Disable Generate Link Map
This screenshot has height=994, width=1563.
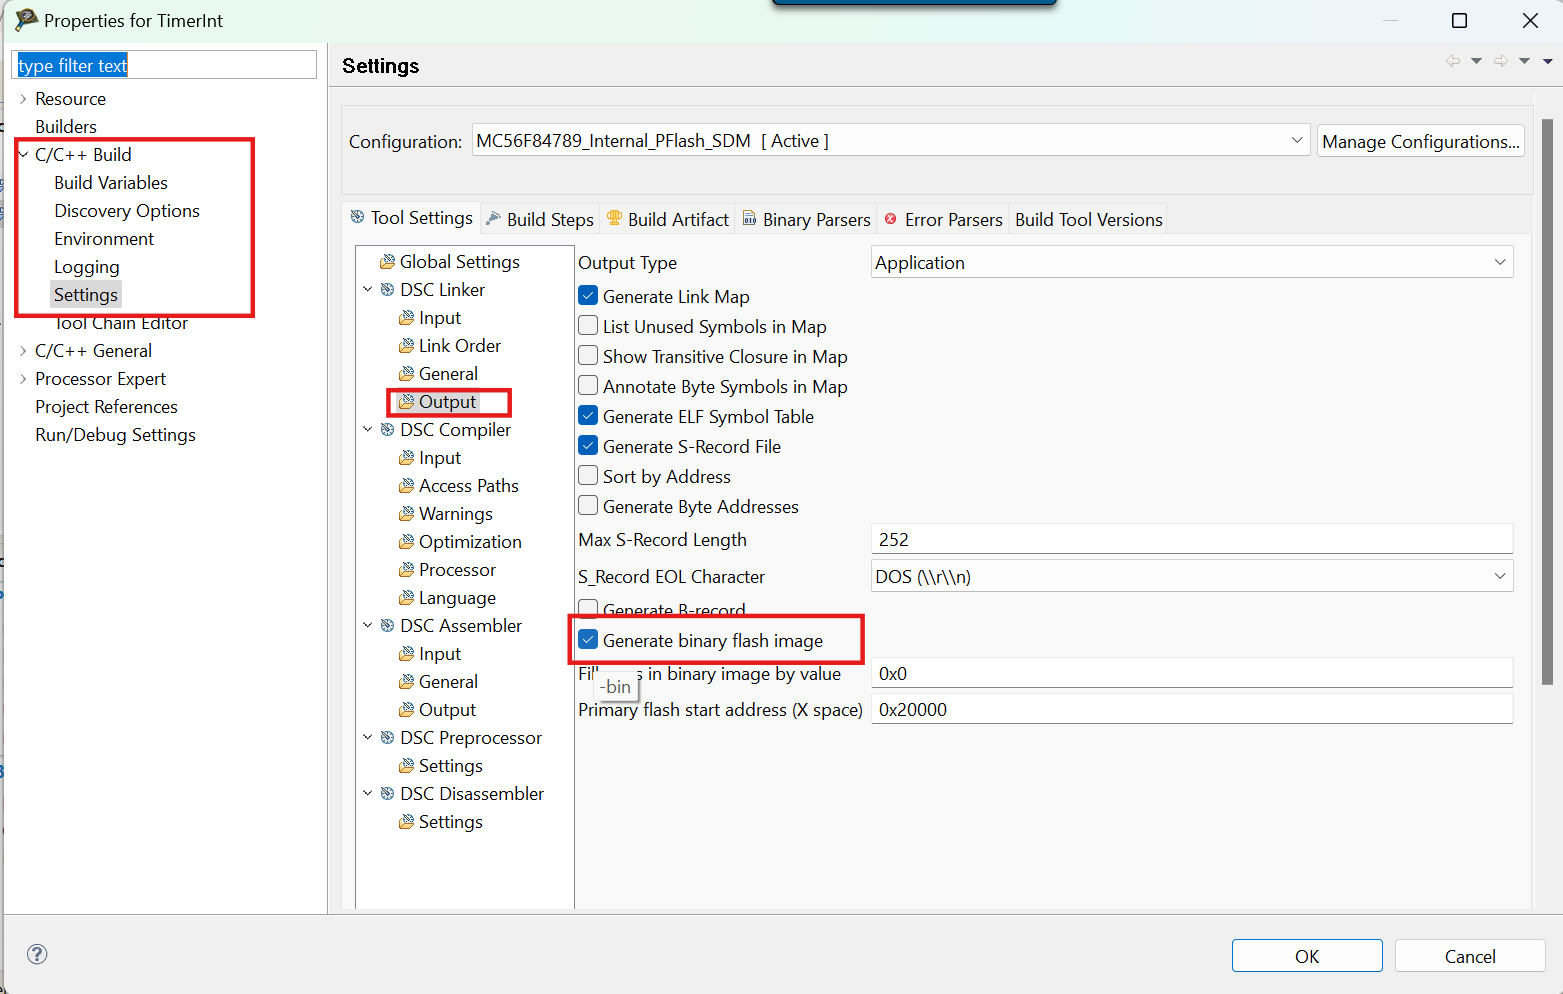coord(588,295)
